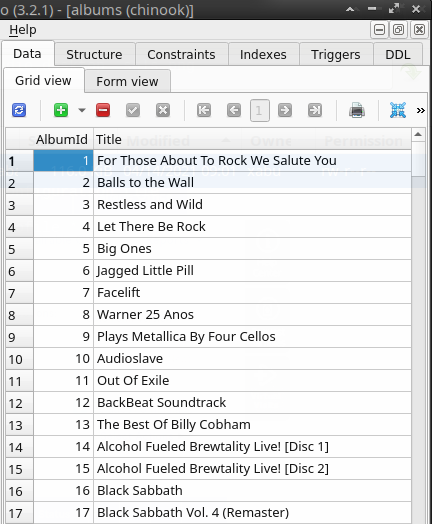Click the page number input field
Viewport: 432px width, 524px height.
tap(259, 110)
